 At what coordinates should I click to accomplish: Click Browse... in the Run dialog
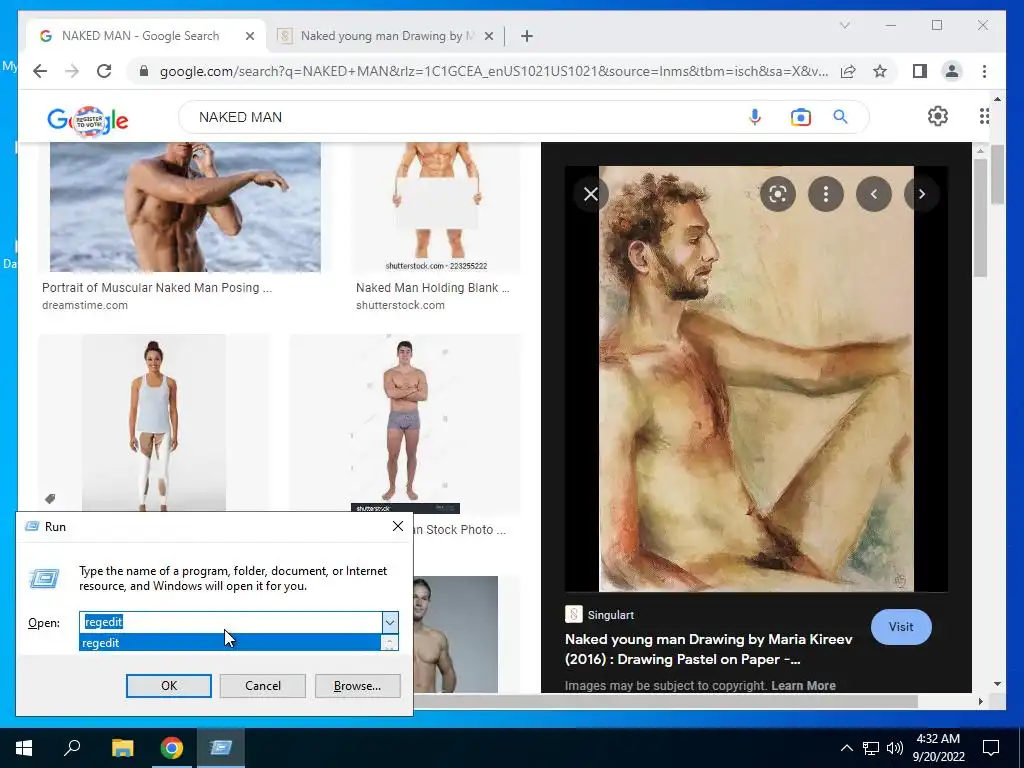(x=357, y=686)
